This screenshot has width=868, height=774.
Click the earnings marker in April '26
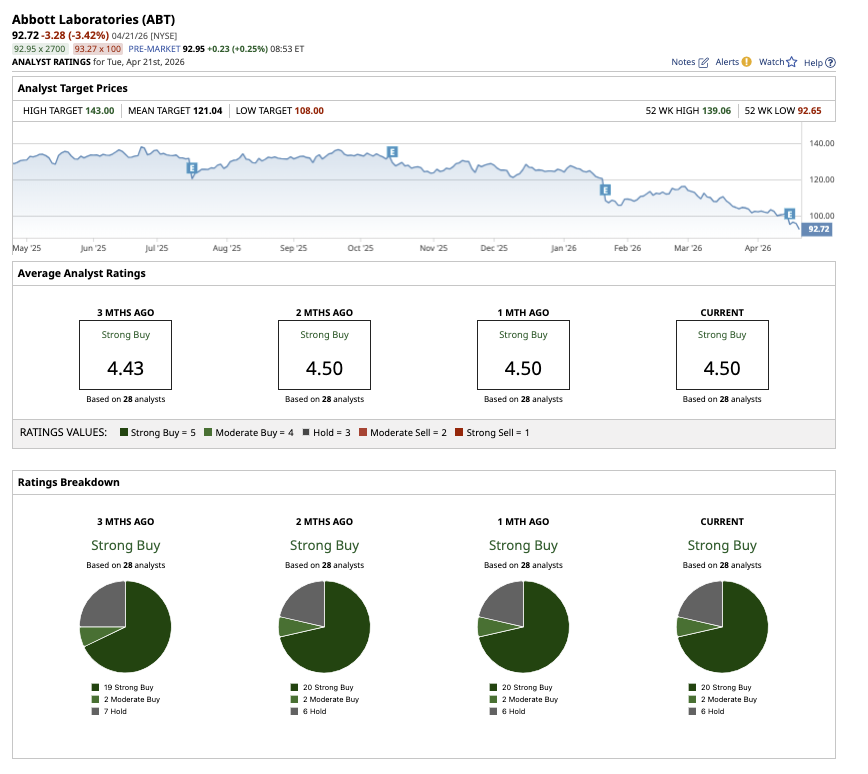789,214
